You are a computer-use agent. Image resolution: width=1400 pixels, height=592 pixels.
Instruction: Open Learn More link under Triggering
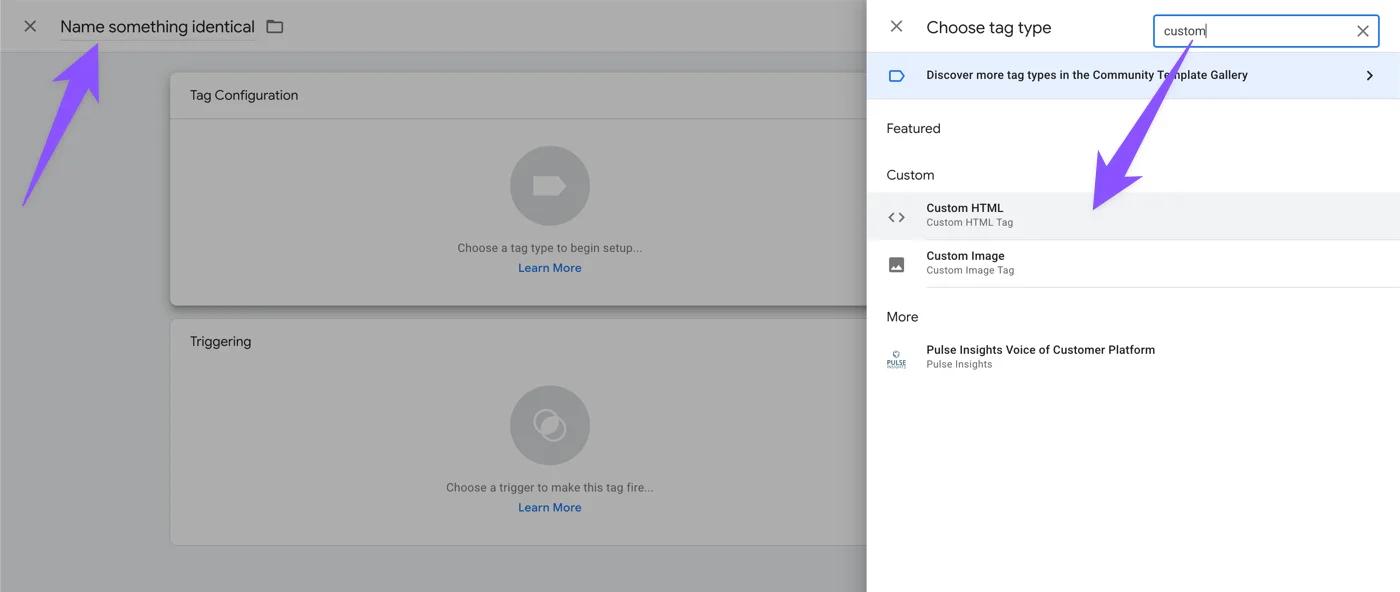click(x=549, y=508)
